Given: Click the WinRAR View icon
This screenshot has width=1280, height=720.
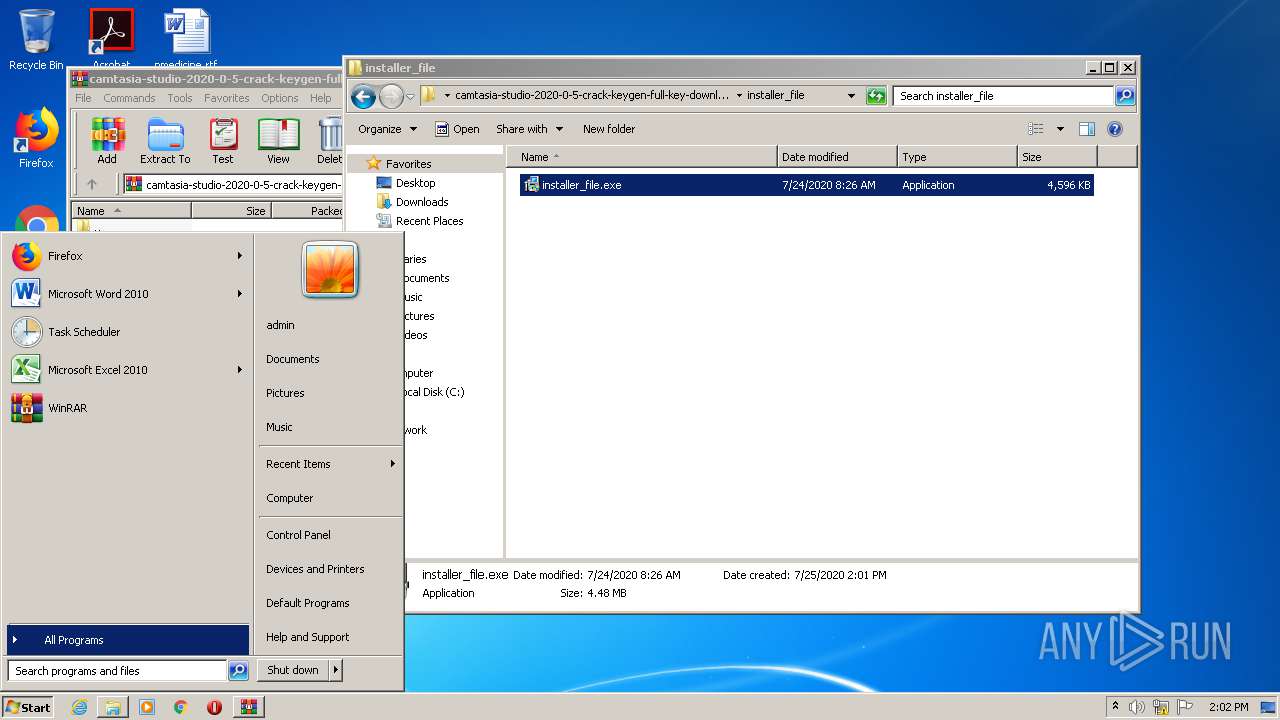Looking at the screenshot, I should 278,141.
